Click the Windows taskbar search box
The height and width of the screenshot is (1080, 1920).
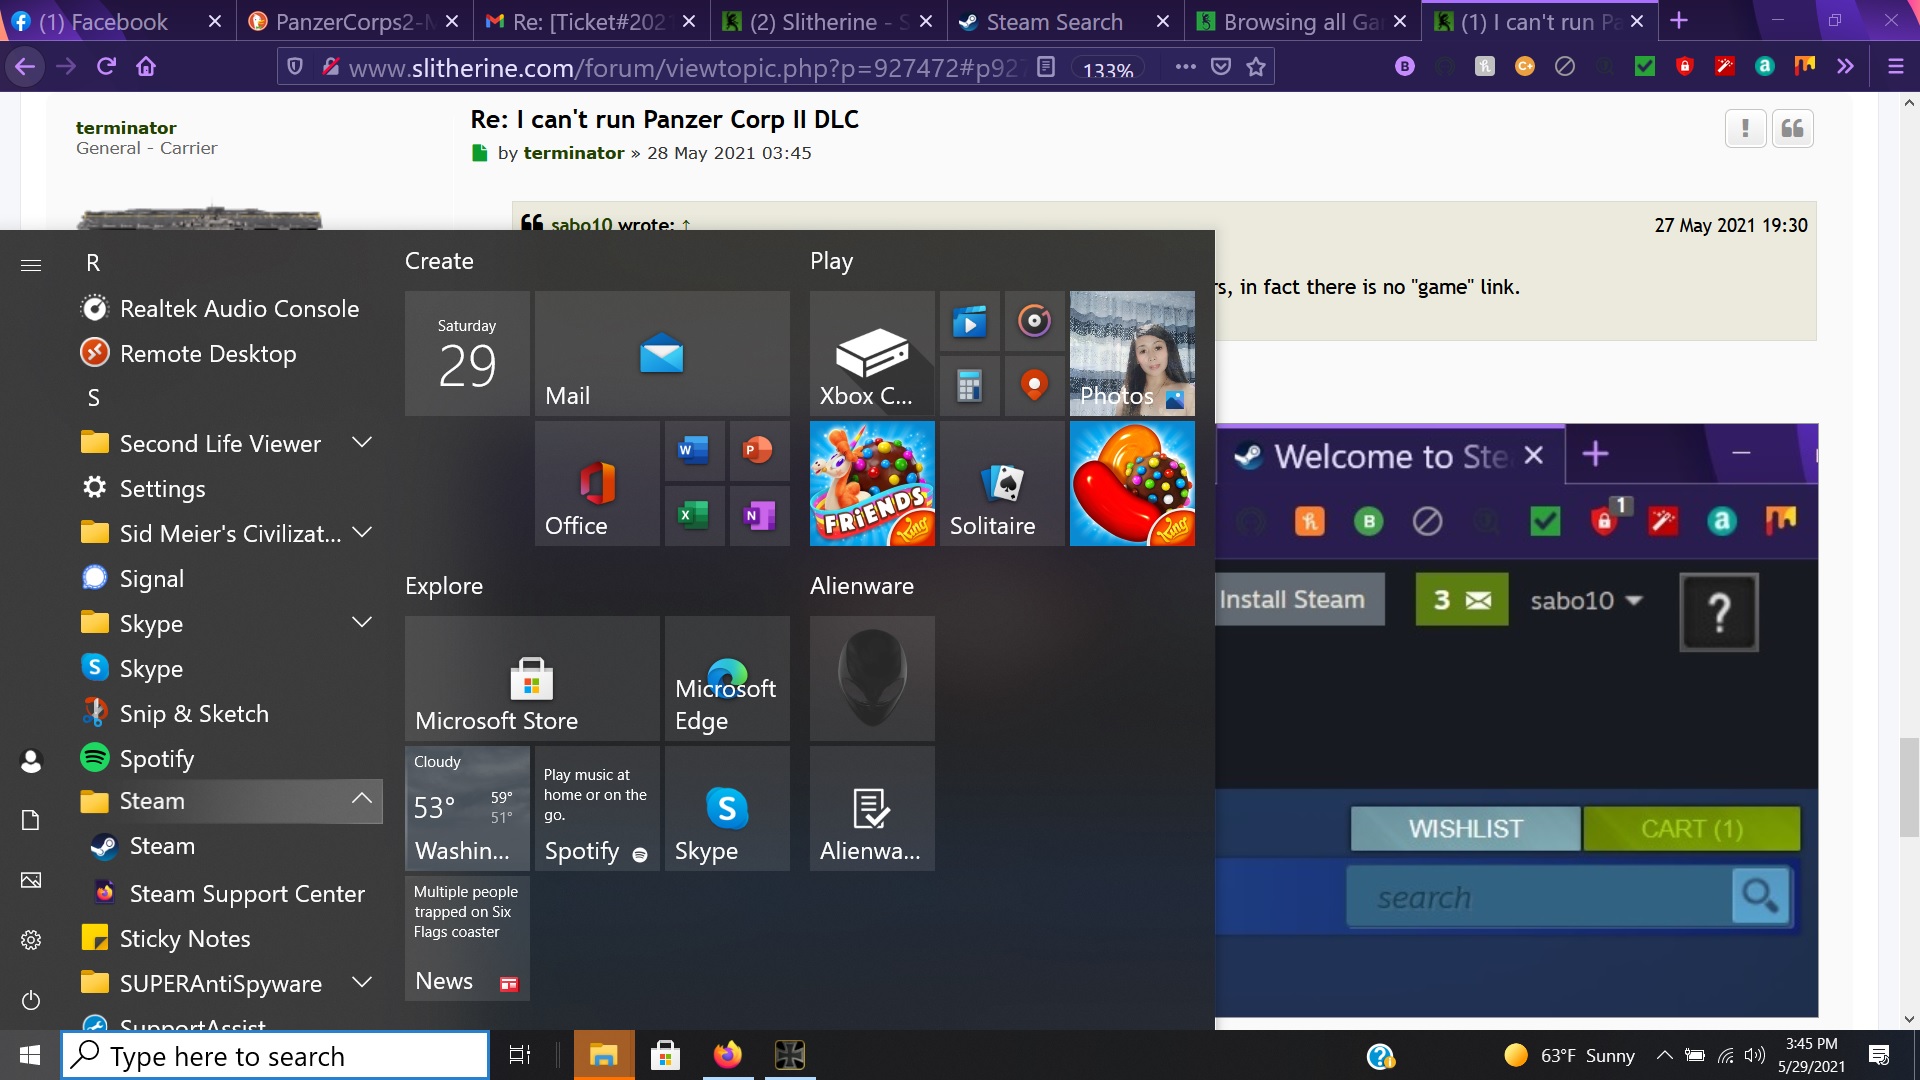click(276, 1055)
